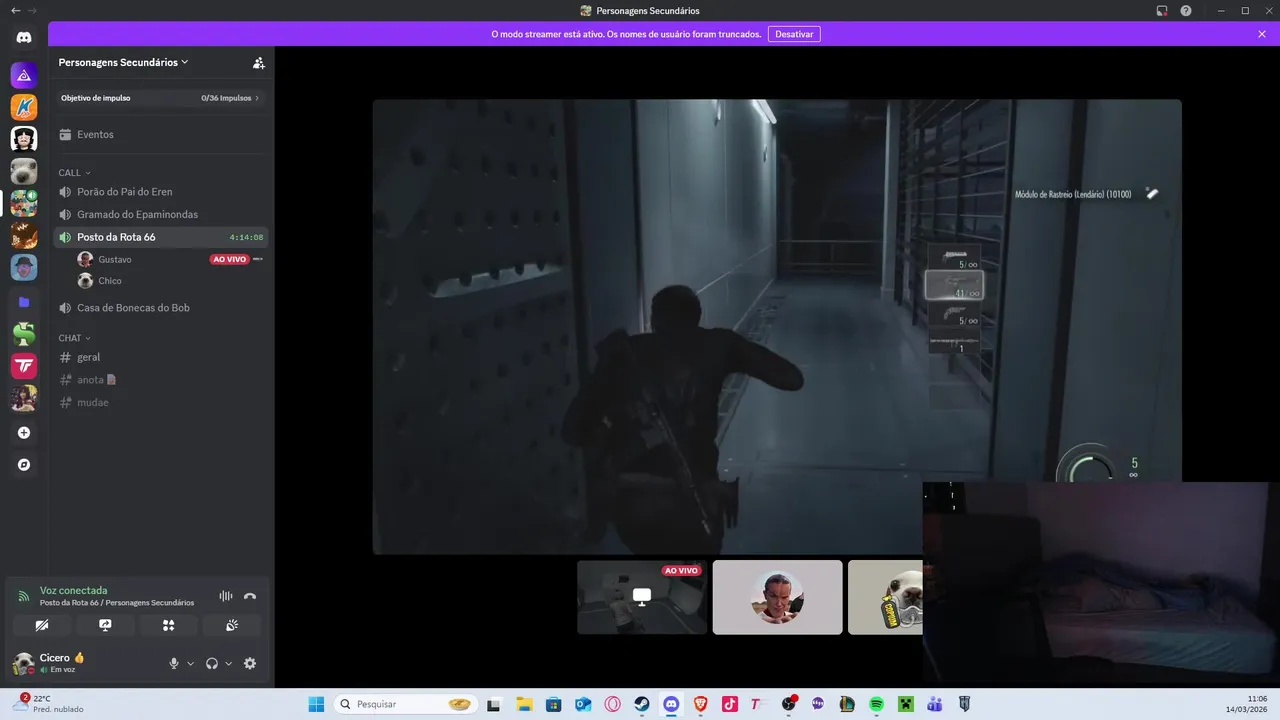Open File Explorer from the taskbar
Viewport: 1280px width, 720px height.
click(524, 704)
